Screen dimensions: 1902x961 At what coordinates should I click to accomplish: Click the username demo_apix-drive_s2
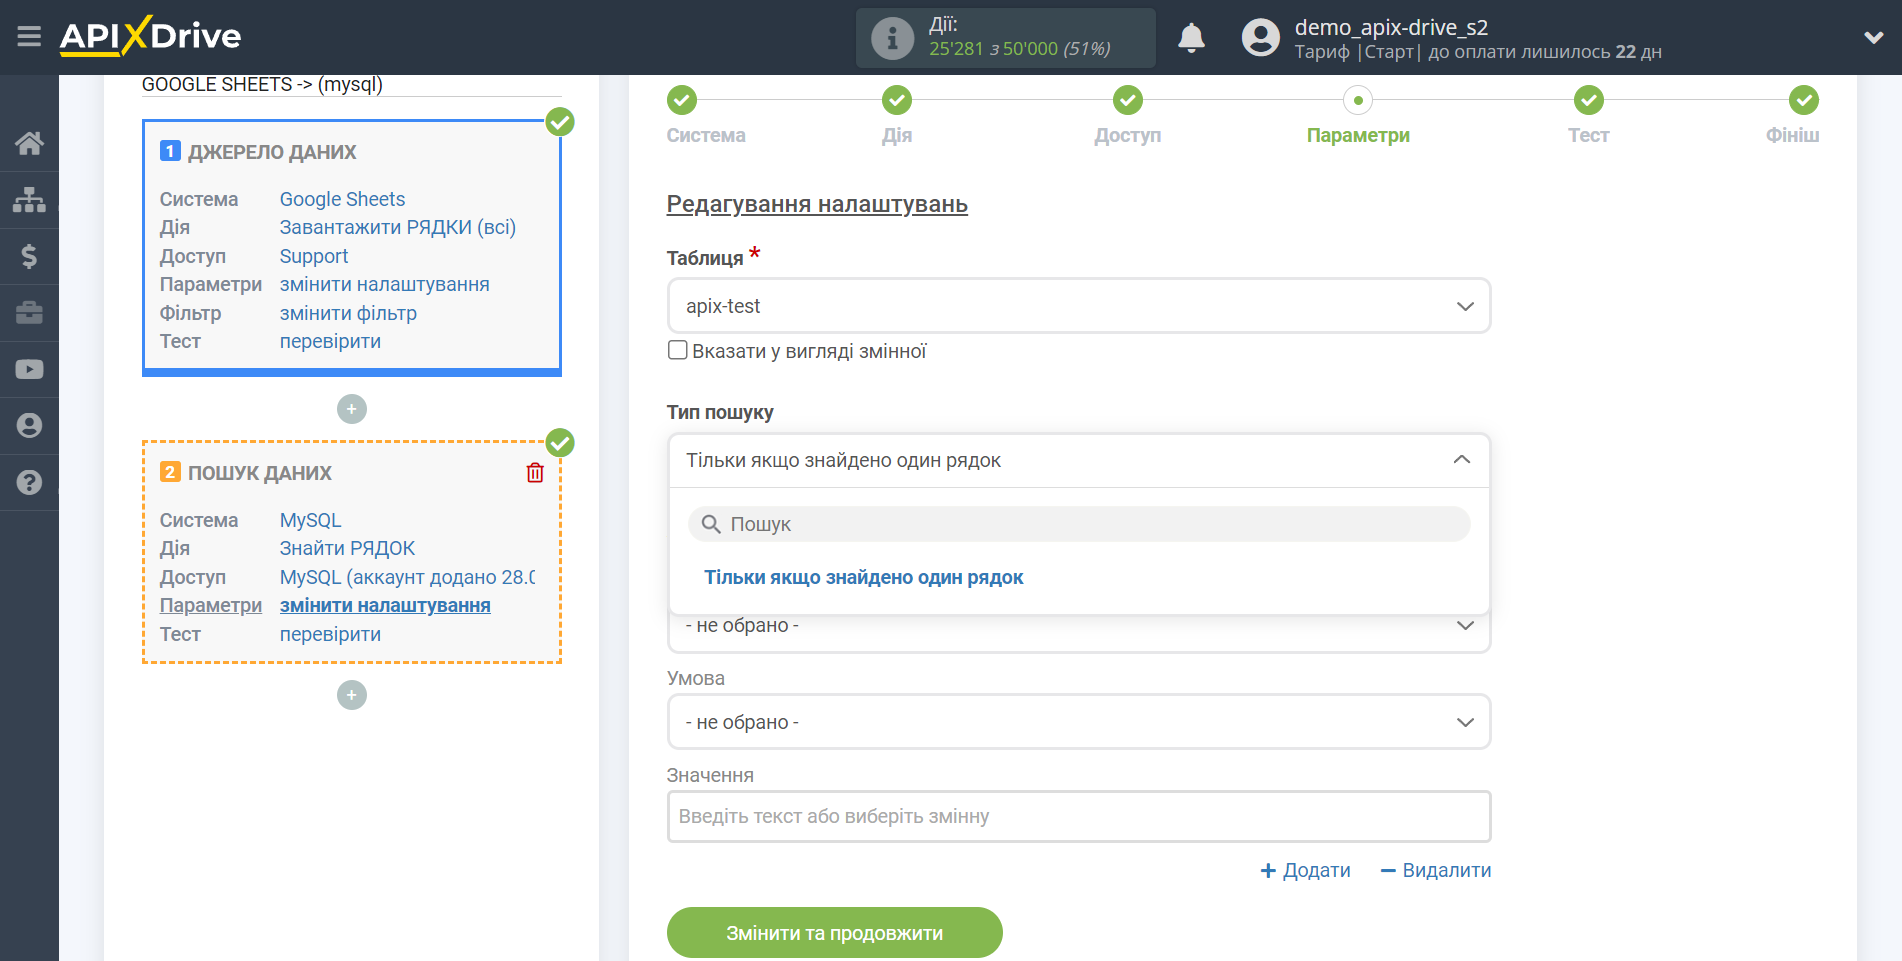tap(1391, 27)
